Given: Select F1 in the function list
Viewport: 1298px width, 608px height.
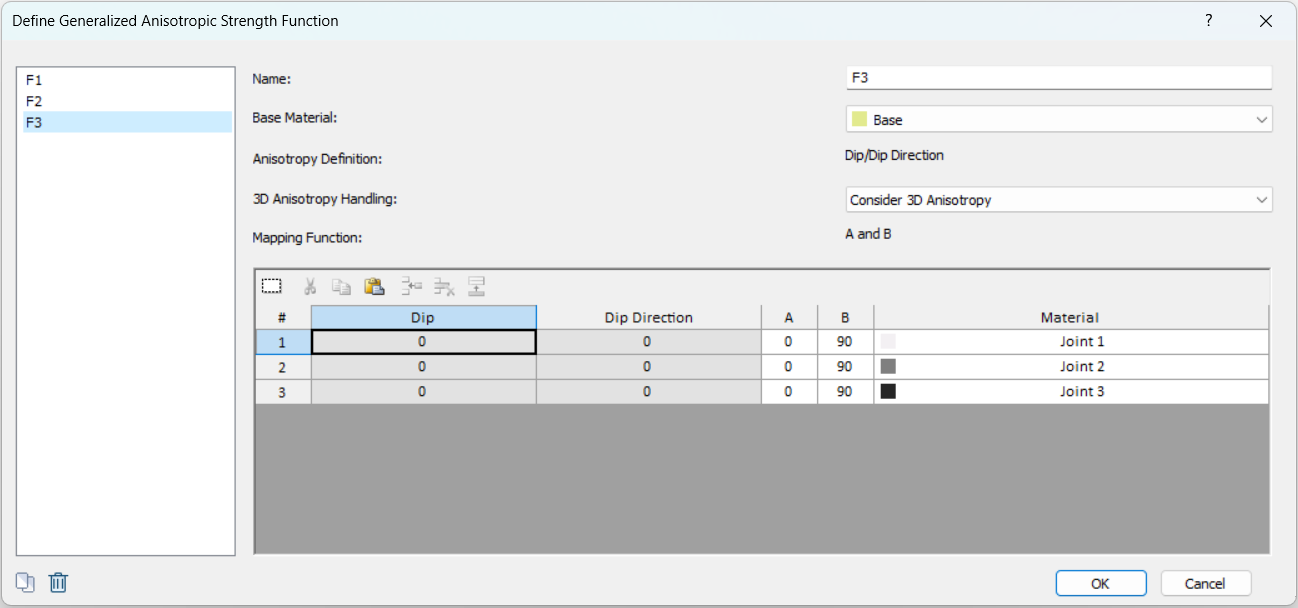Looking at the screenshot, I should pyautogui.click(x=127, y=79).
